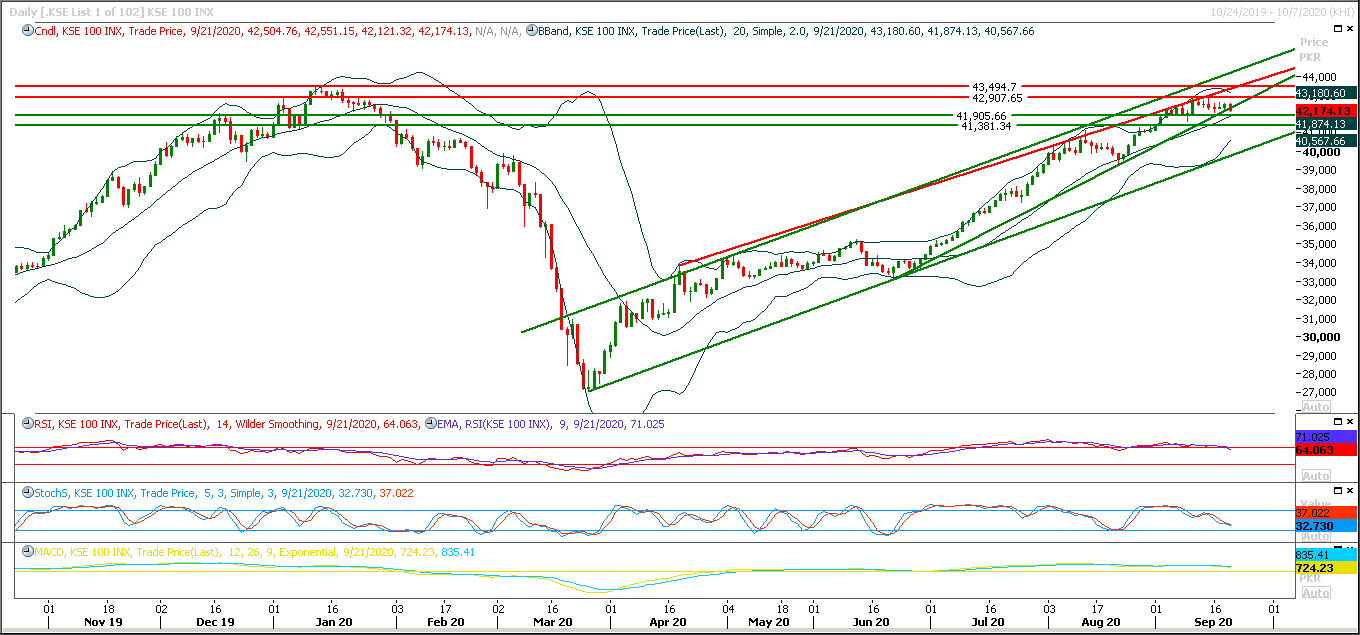Click the clock icon beside the Cndl legend
1360x635 pixels.
(x=28, y=31)
